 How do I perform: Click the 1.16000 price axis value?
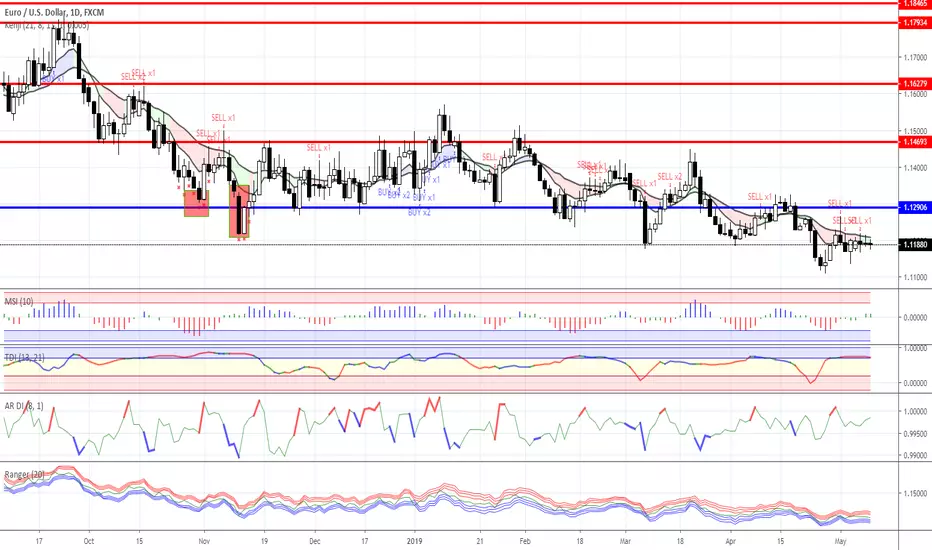point(915,94)
